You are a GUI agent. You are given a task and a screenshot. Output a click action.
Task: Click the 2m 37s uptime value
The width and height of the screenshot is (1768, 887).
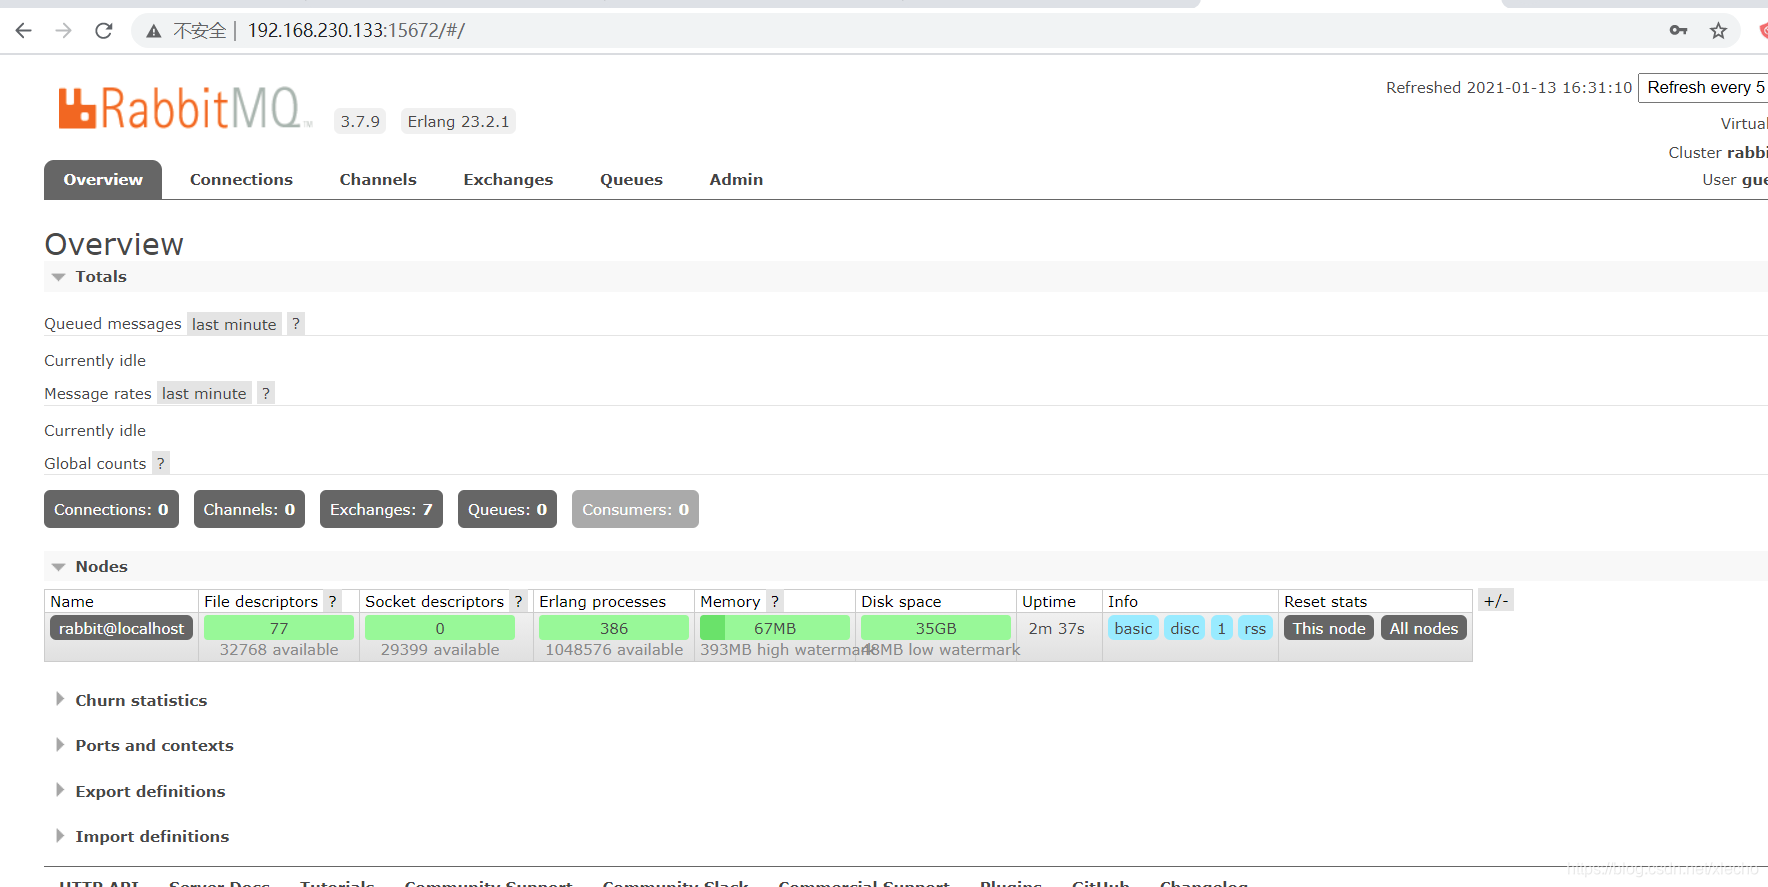[x=1057, y=628]
